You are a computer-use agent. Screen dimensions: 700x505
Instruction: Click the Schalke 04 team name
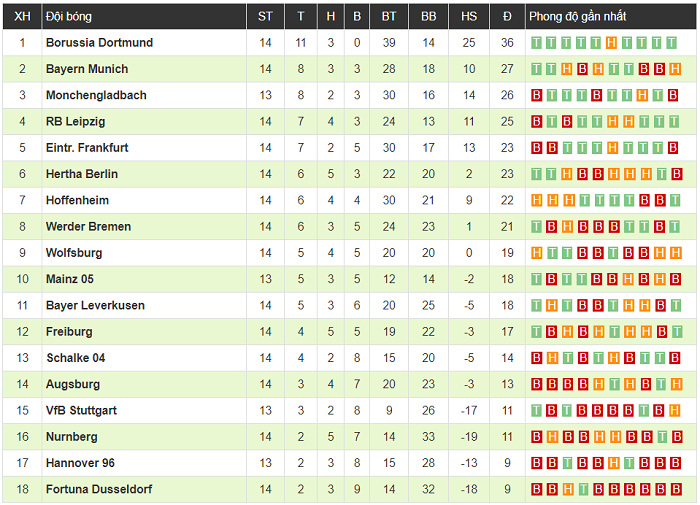[x=75, y=358]
